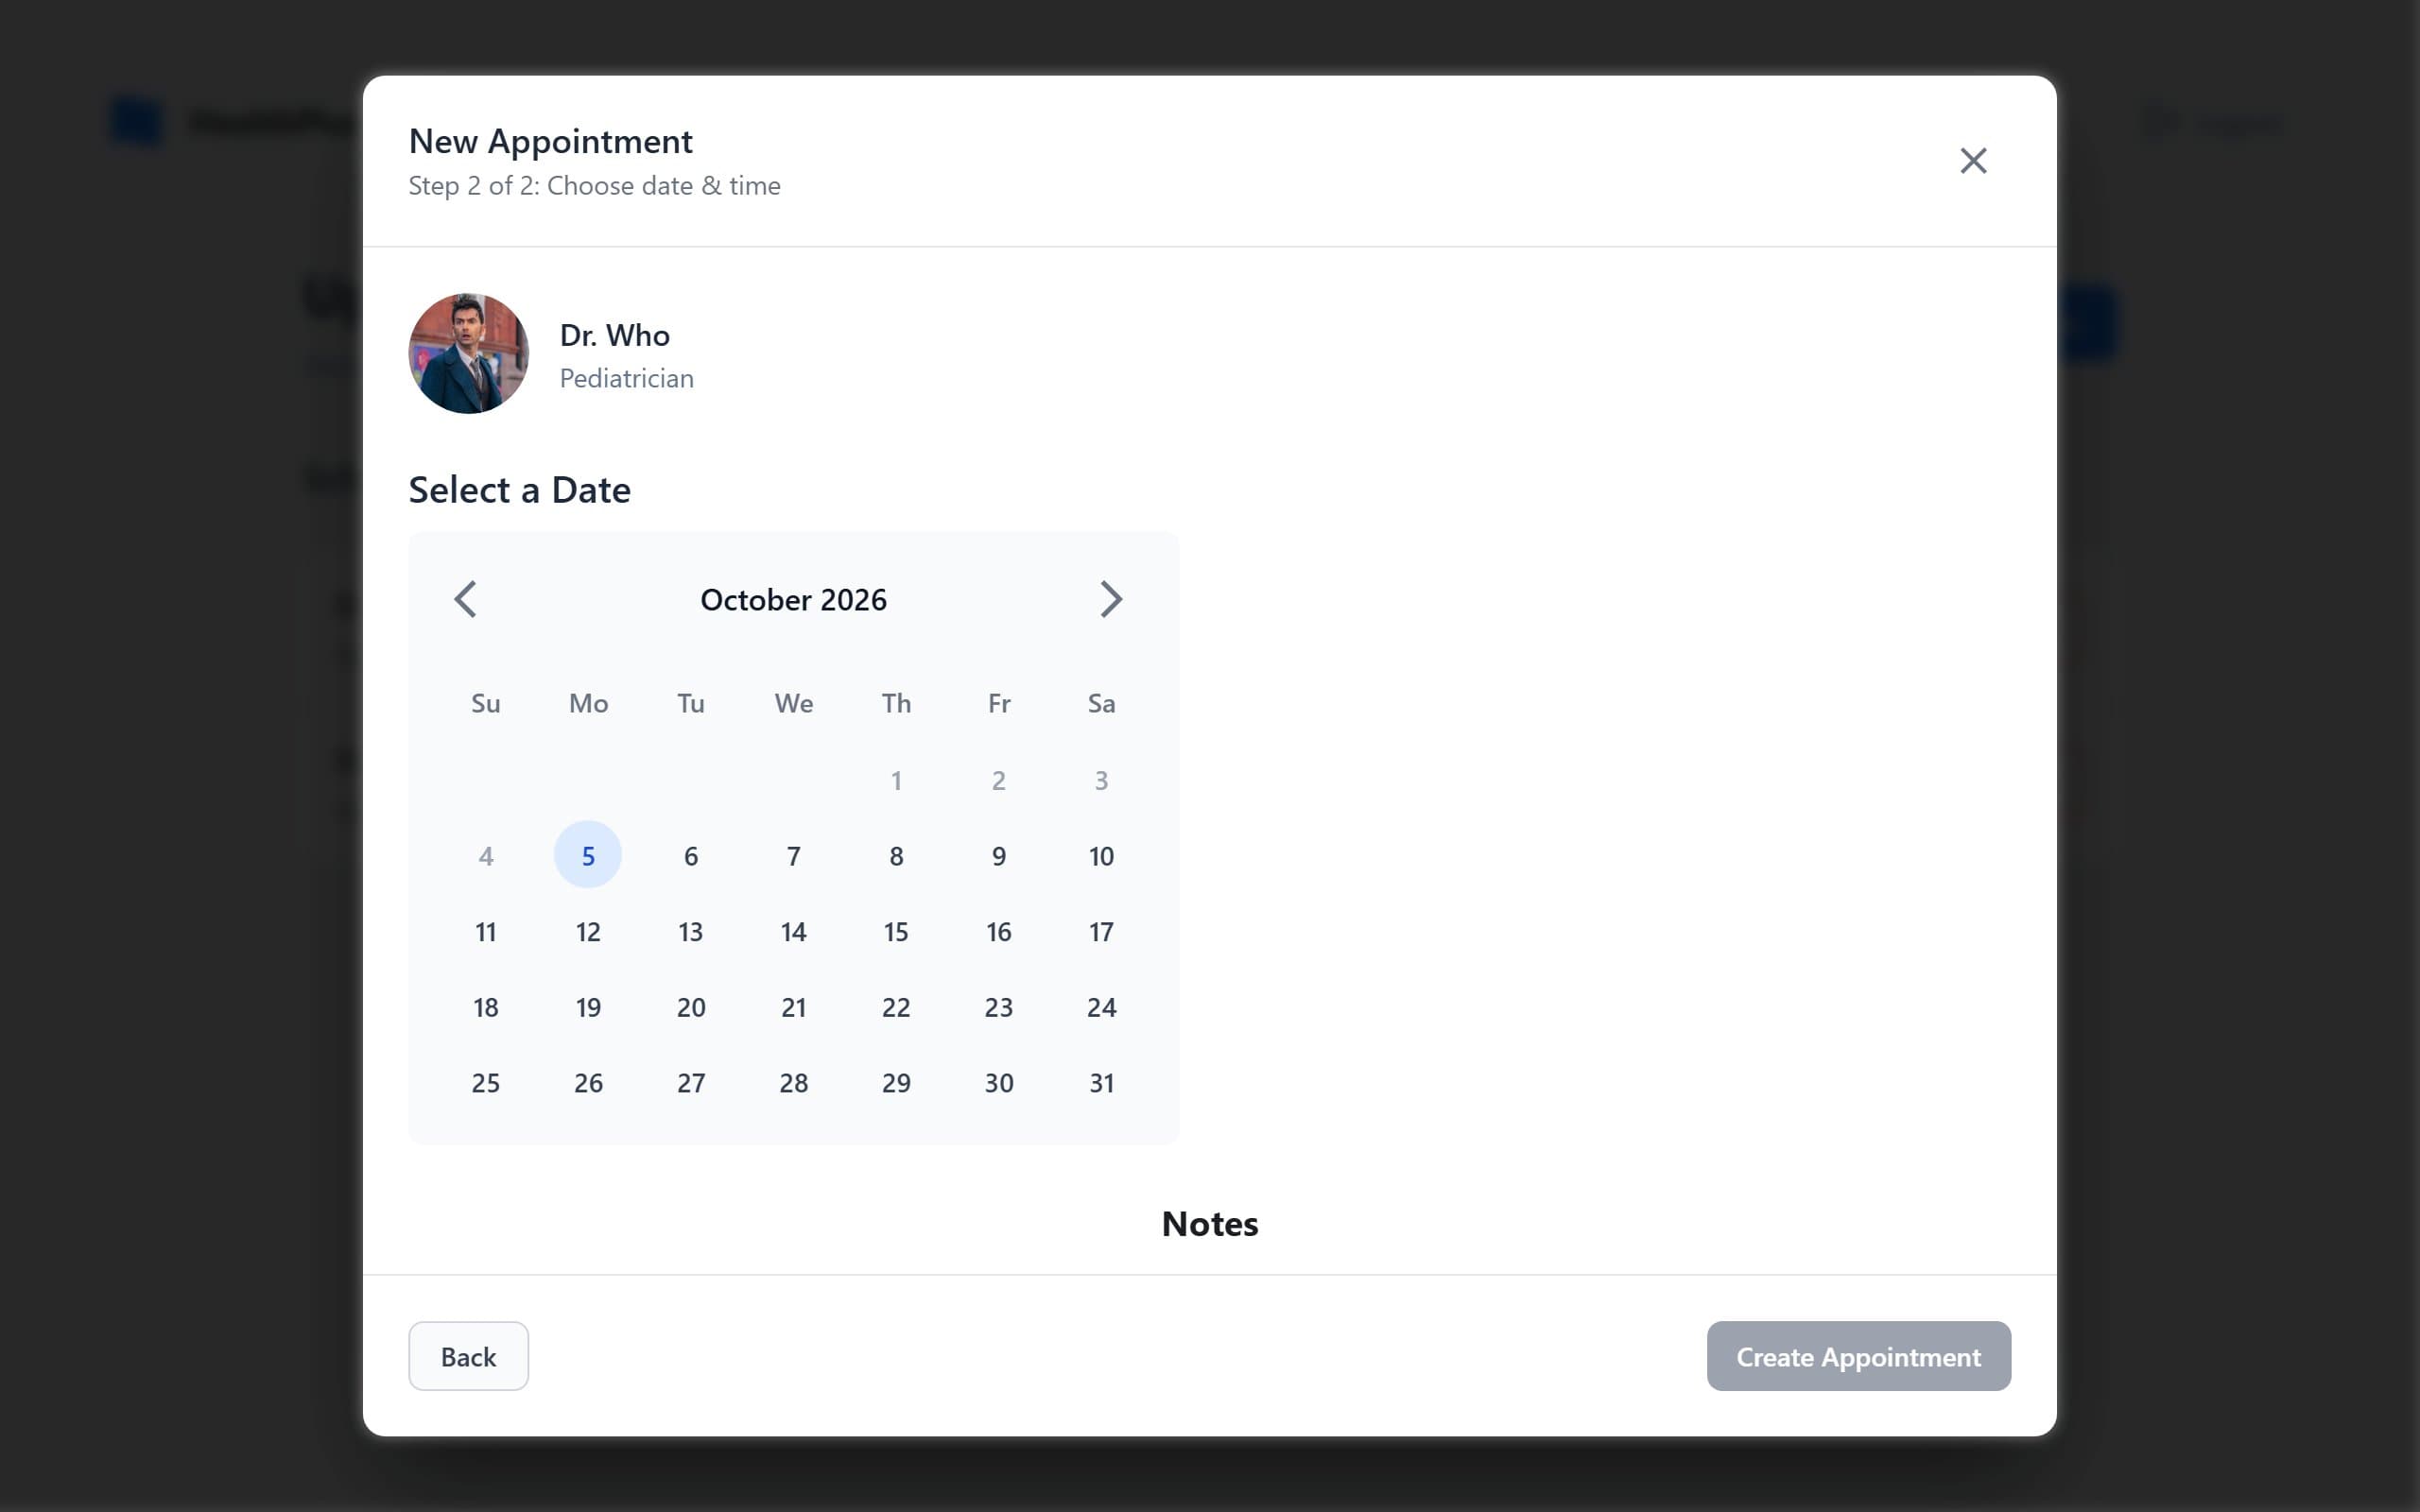Pick October 7 as the date
The image size is (2420, 1512).
coord(794,855)
